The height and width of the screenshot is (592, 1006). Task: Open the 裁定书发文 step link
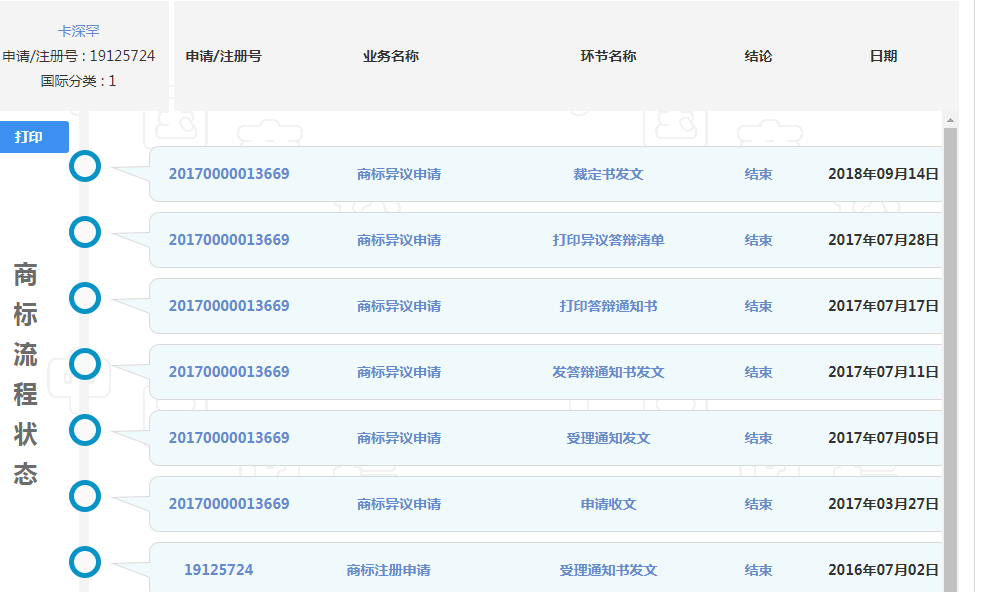click(x=610, y=173)
